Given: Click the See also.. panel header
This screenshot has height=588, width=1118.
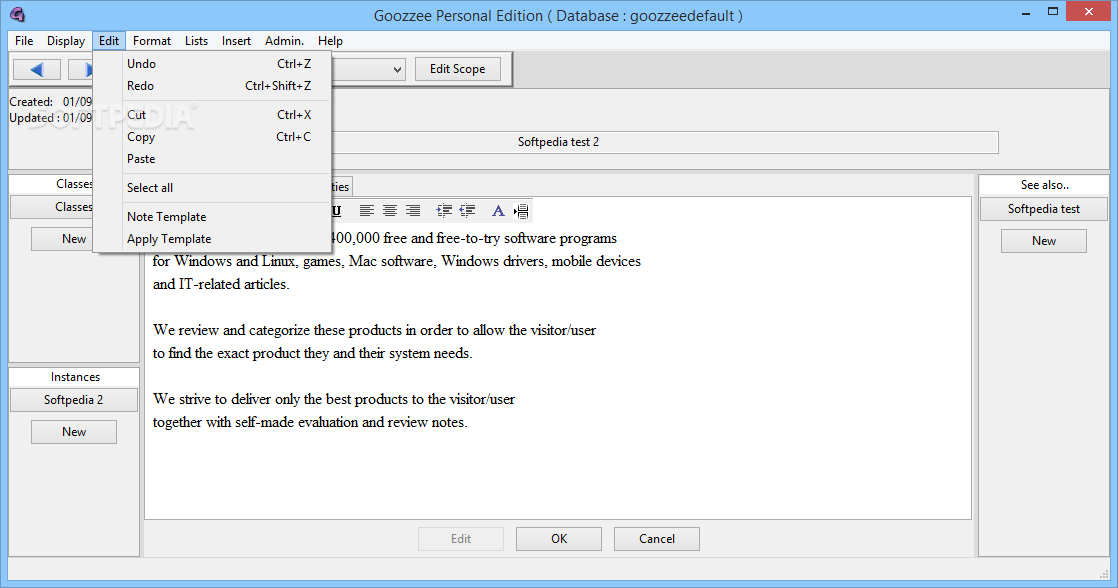Looking at the screenshot, I should pyautogui.click(x=1045, y=185).
